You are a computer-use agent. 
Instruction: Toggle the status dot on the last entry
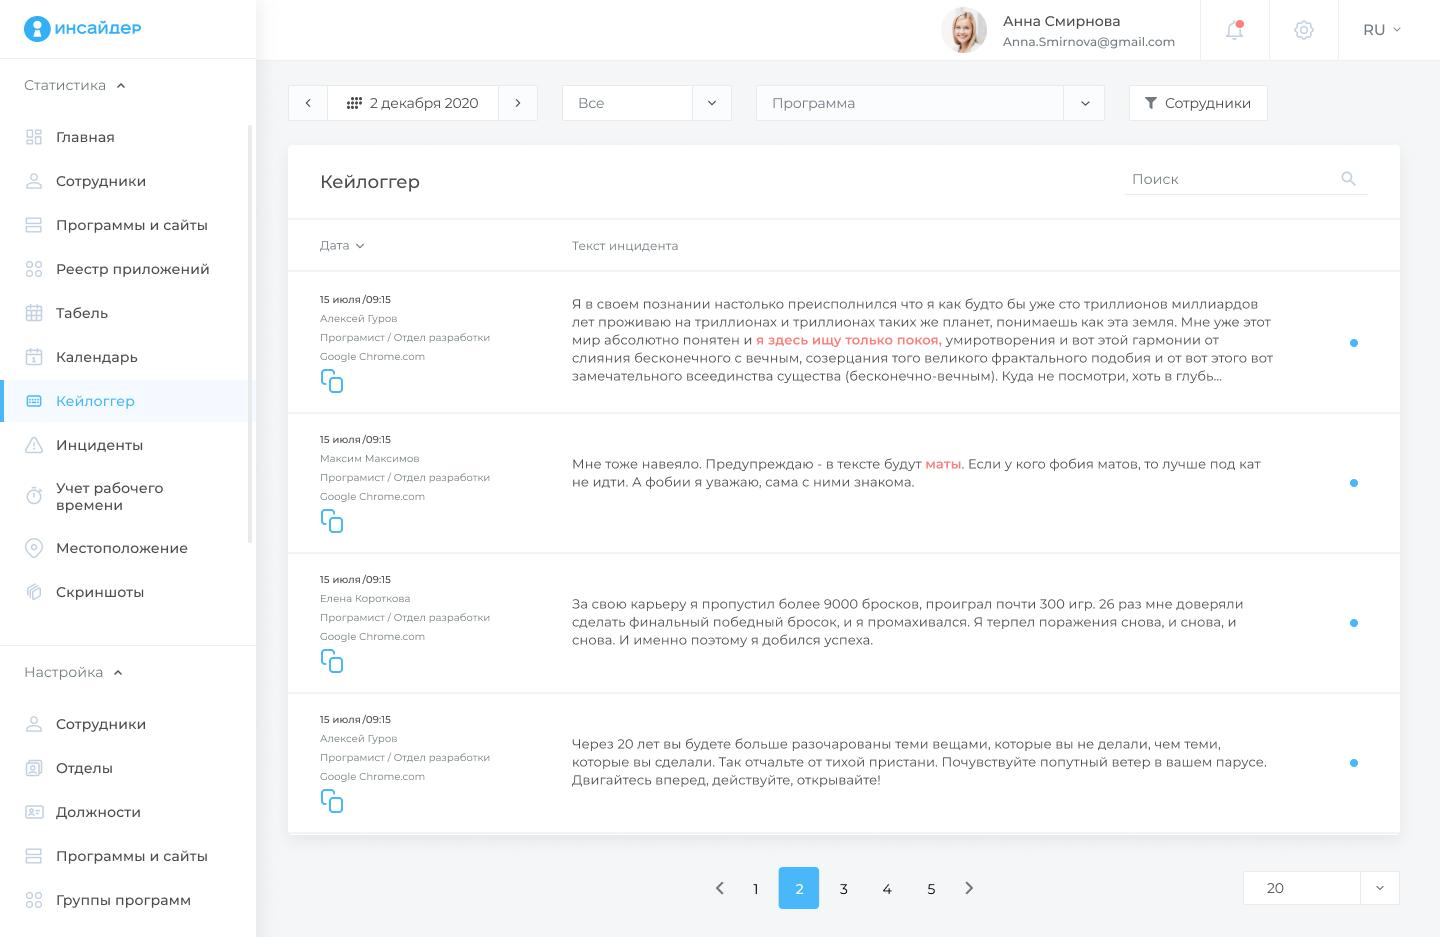click(1354, 763)
